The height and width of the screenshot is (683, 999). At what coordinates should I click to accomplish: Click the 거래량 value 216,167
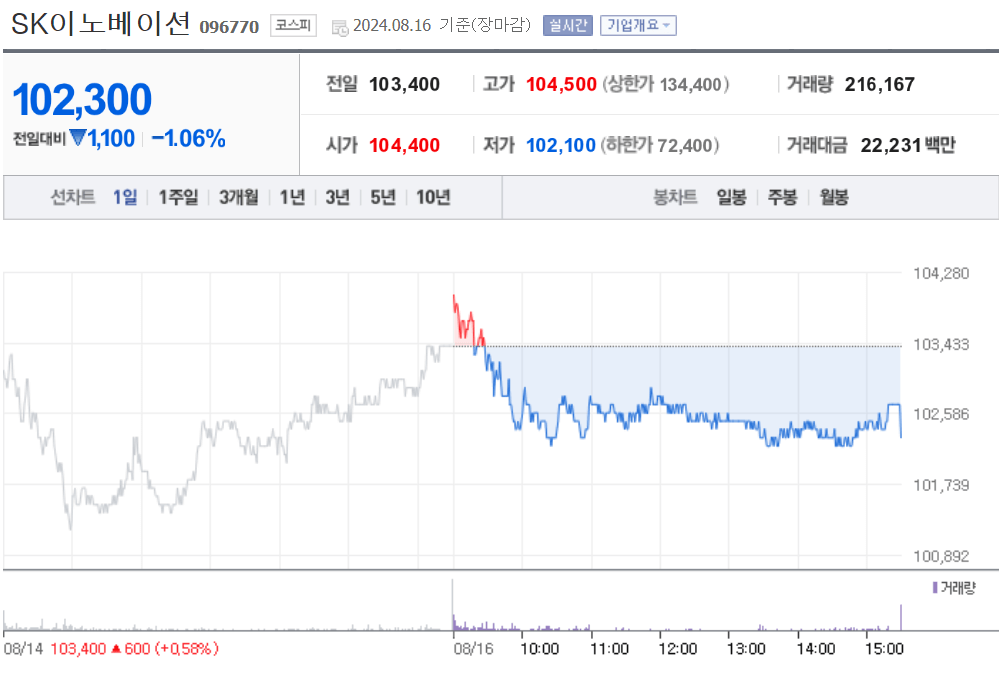tap(880, 84)
